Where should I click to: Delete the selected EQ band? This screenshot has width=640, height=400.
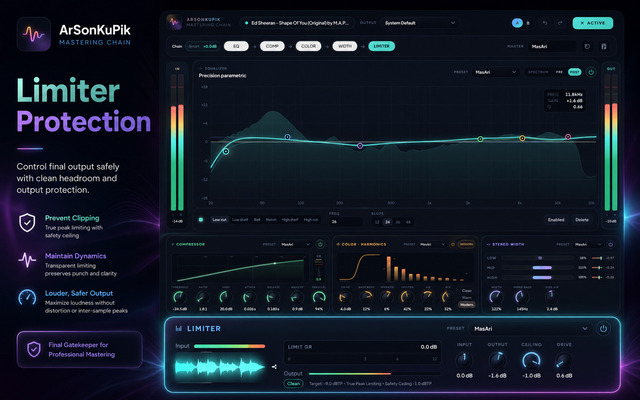coord(582,220)
